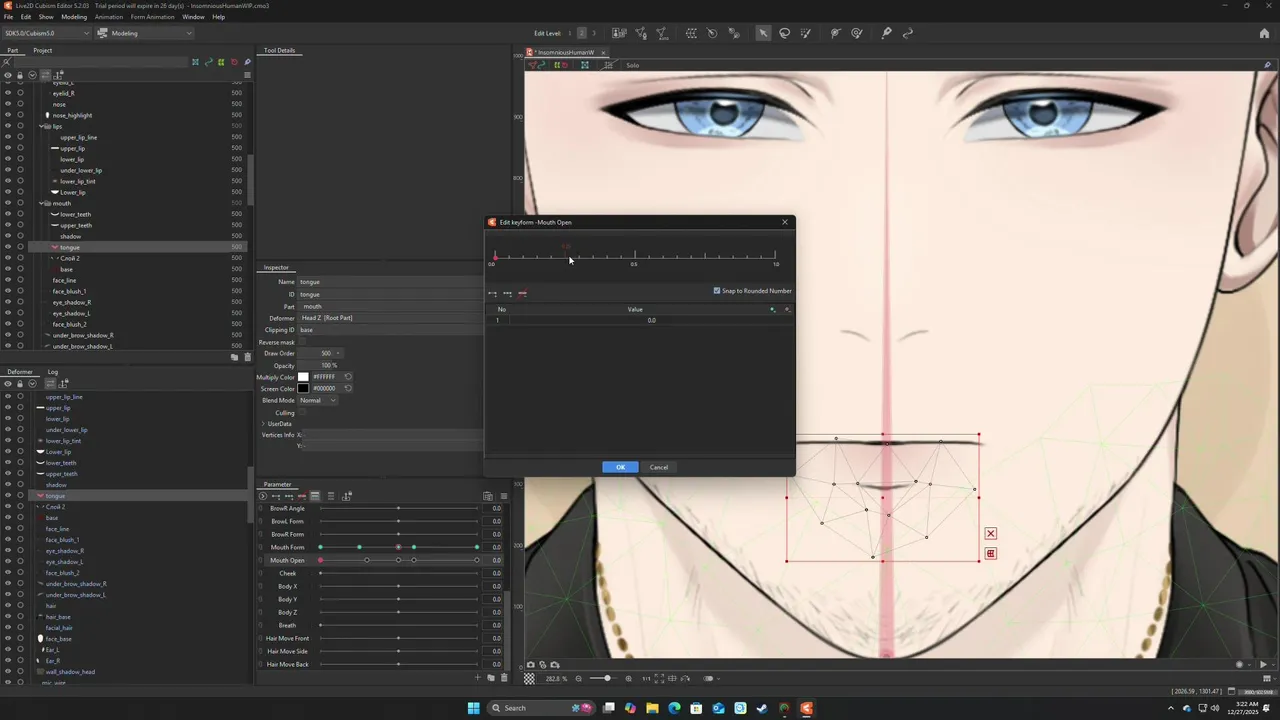Select edit level 2
The height and width of the screenshot is (720, 1280).
tap(581, 33)
